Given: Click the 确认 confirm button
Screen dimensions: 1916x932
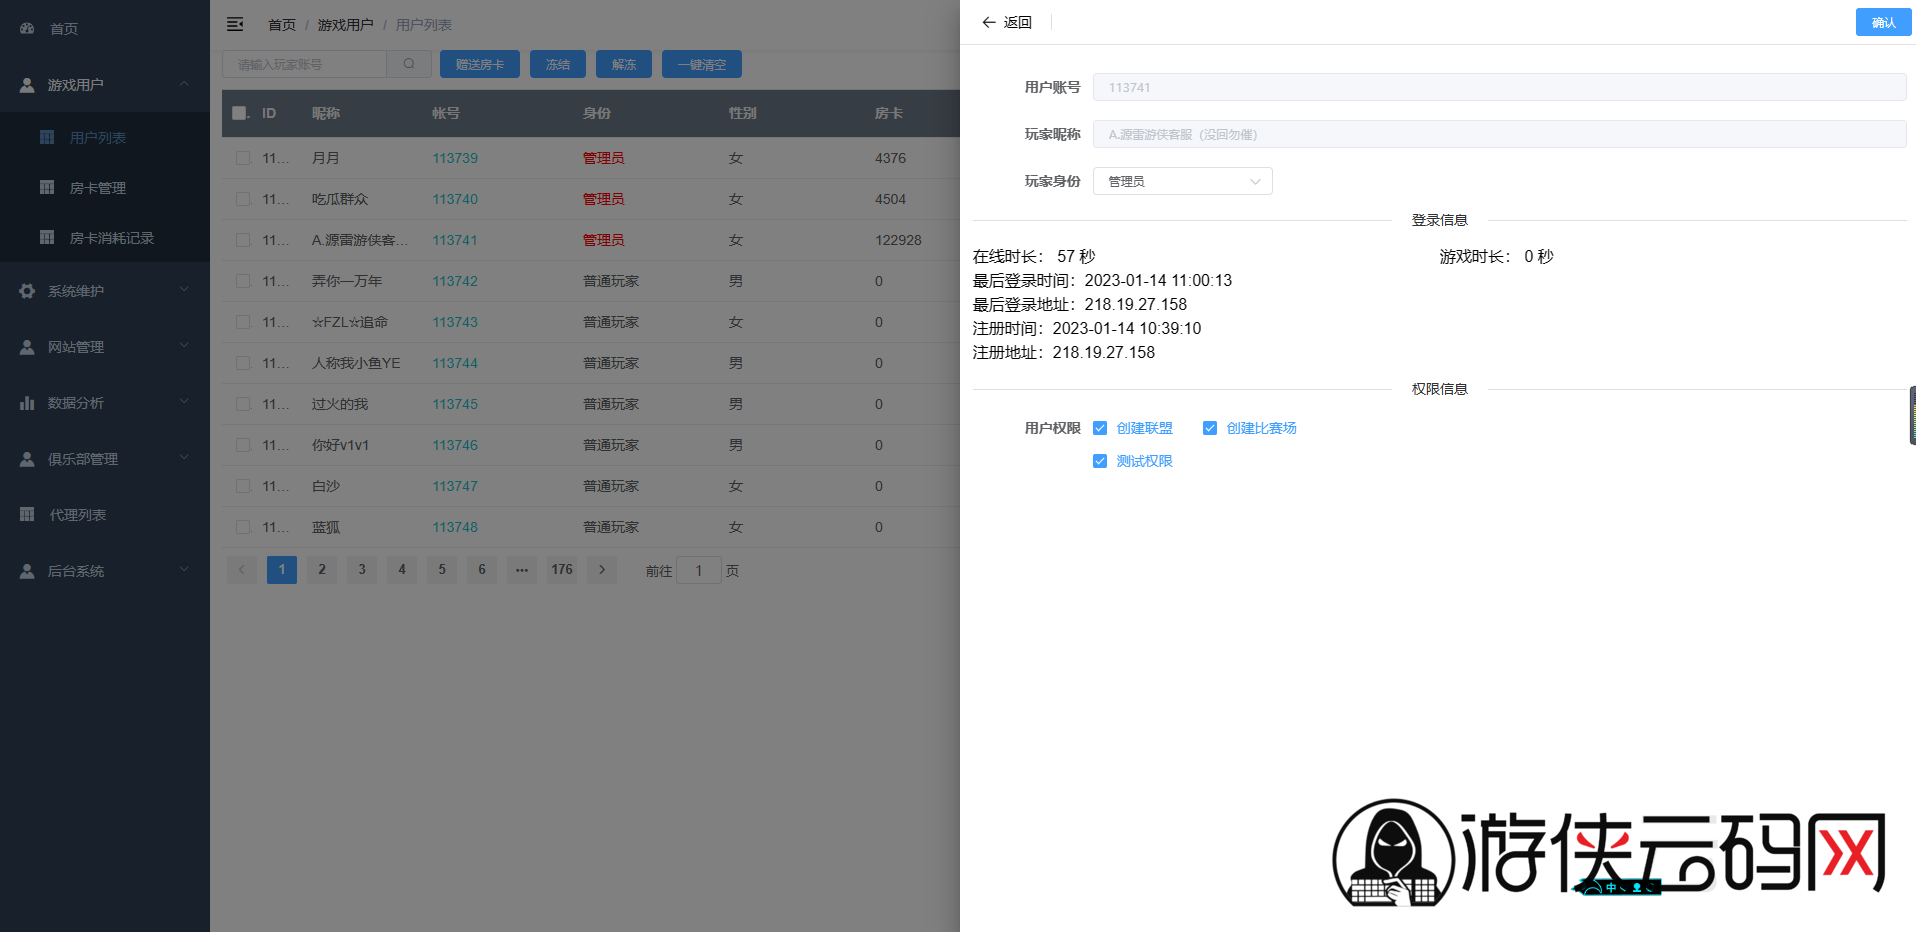Looking at the screenshot, I should pos(1883,21).
